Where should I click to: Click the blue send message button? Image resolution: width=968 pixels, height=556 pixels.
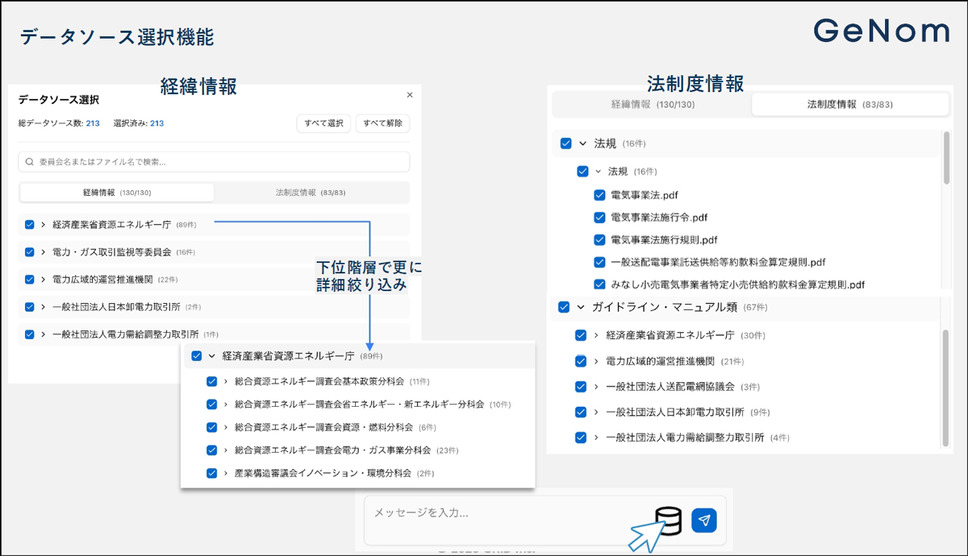click(705, 520)
